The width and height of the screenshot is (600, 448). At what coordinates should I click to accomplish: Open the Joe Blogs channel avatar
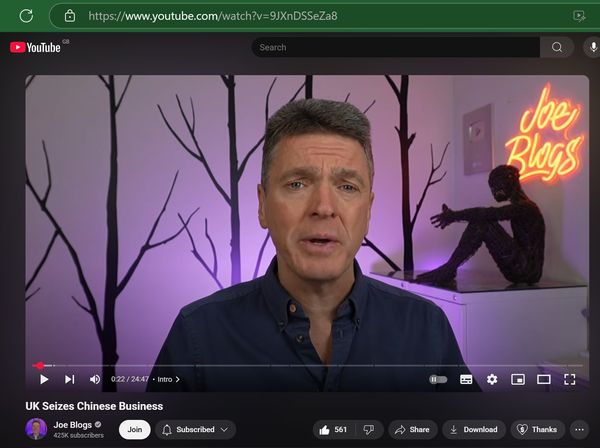[x=36, y=429]
